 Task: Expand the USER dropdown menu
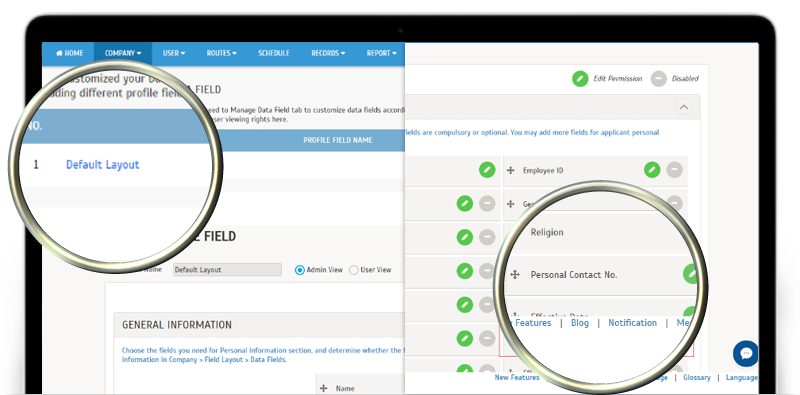point(174,53)
